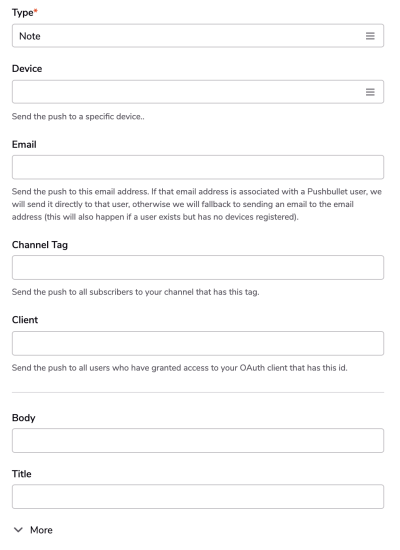This screenshot has height=550, width=400.
Task: Expand the More section label
Action: click(x=41, y=530)
